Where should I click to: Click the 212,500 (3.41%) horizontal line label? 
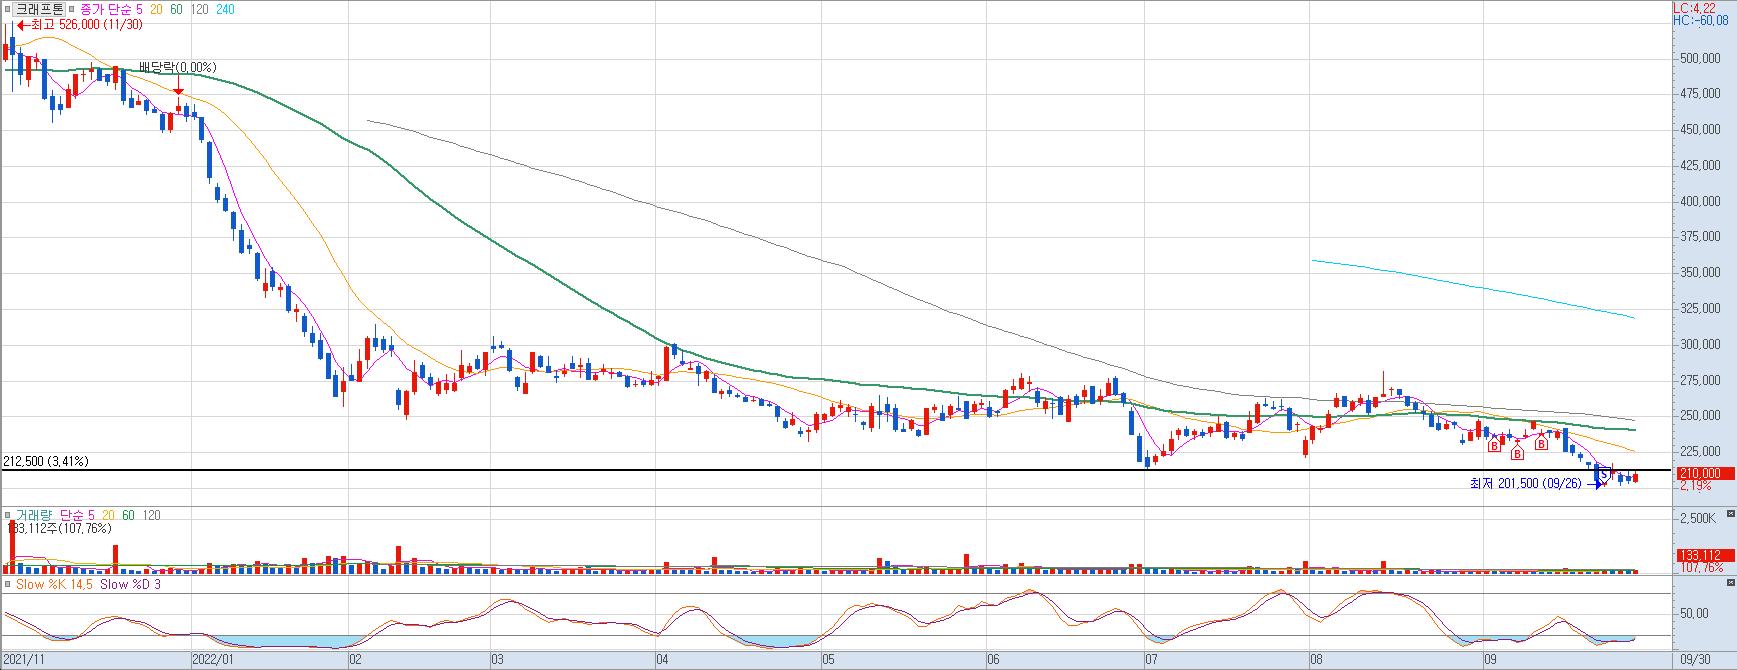tap(45, 461)
